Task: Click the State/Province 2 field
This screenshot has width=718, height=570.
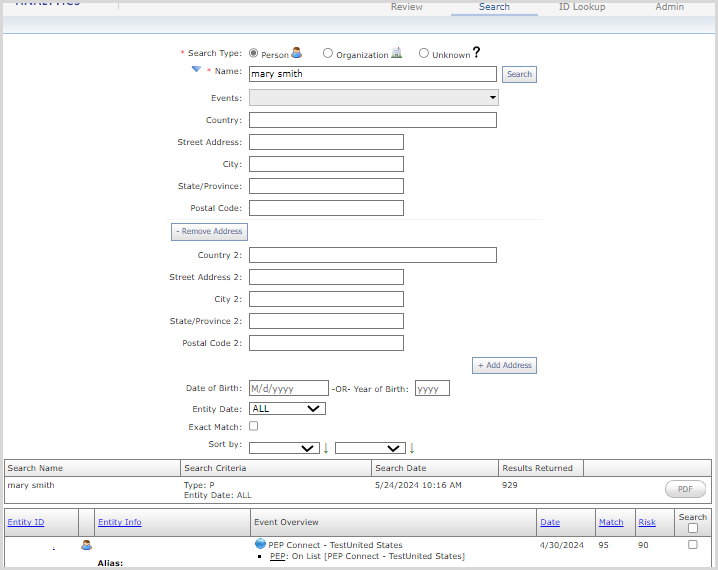Action: (326, 321)
